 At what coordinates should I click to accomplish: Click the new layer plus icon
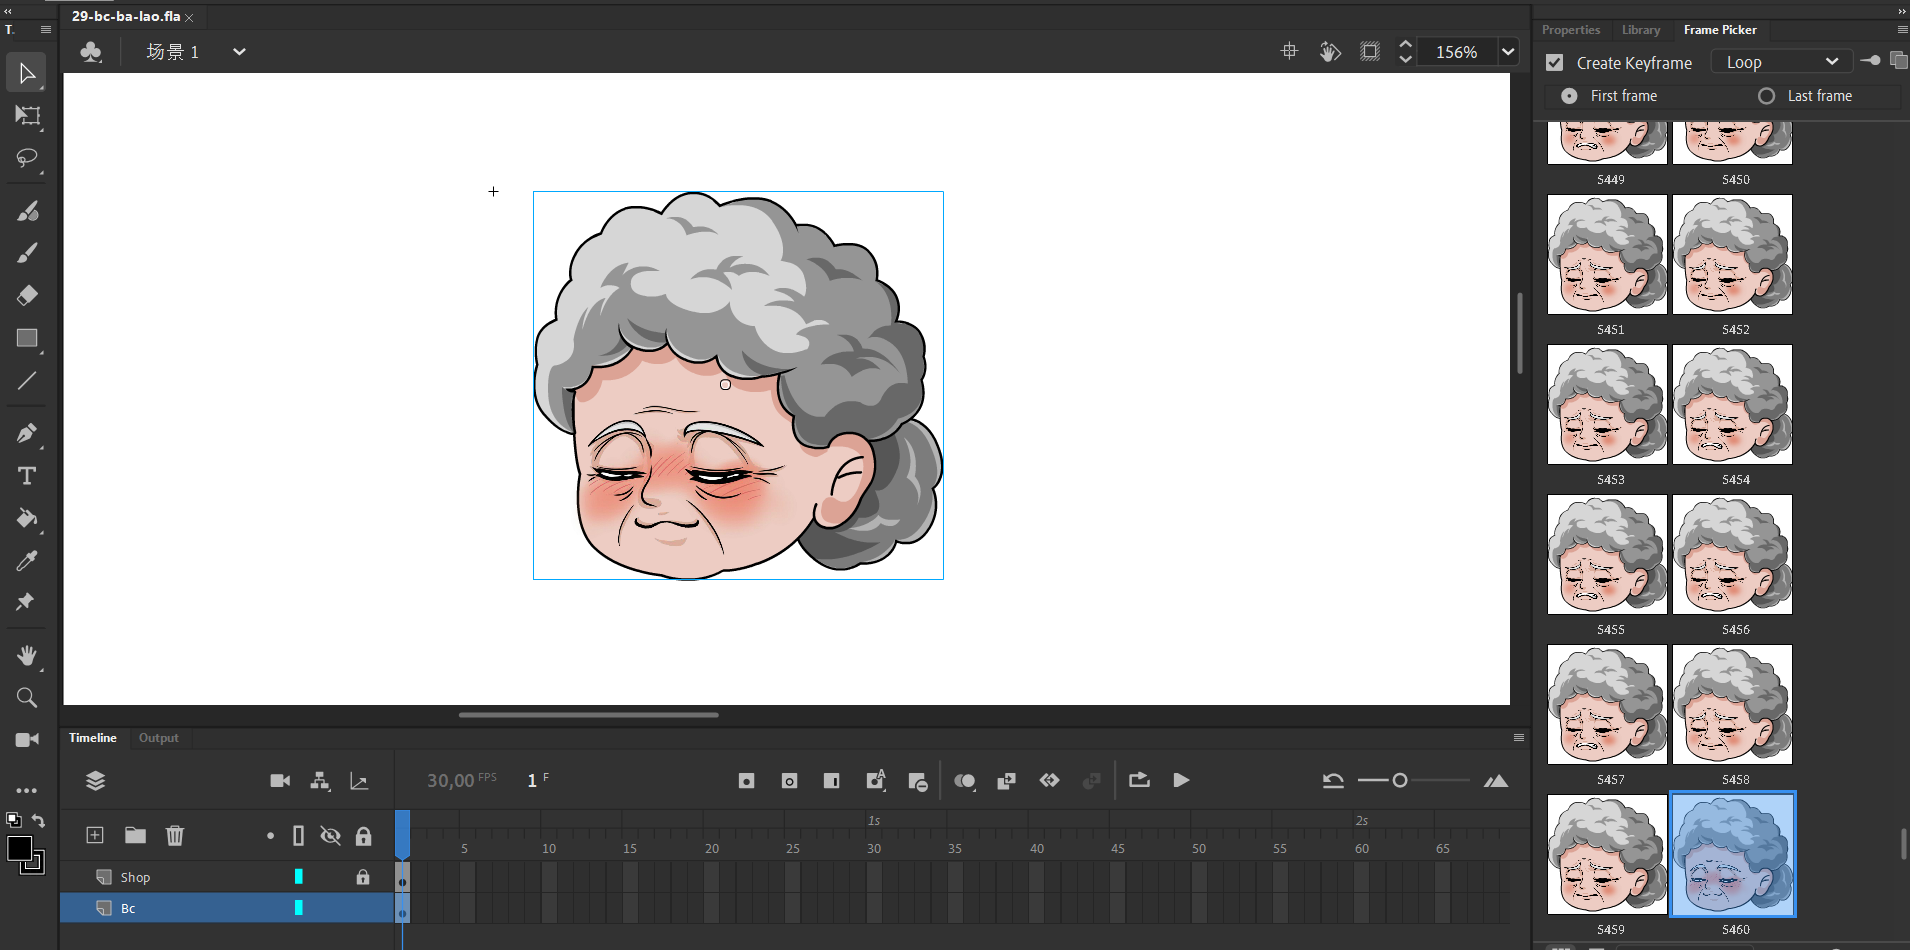click(95, 835)
